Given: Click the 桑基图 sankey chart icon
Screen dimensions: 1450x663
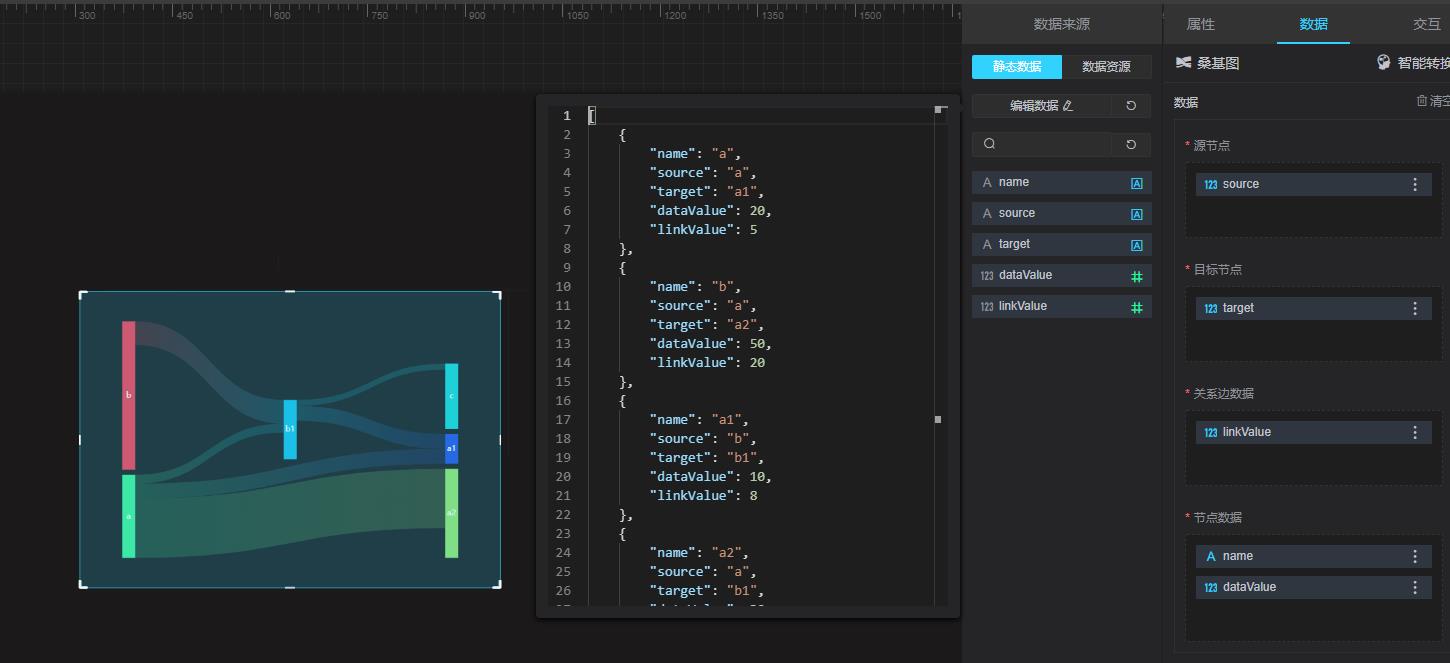Looking at the screenshot, I should (1183, 63).
